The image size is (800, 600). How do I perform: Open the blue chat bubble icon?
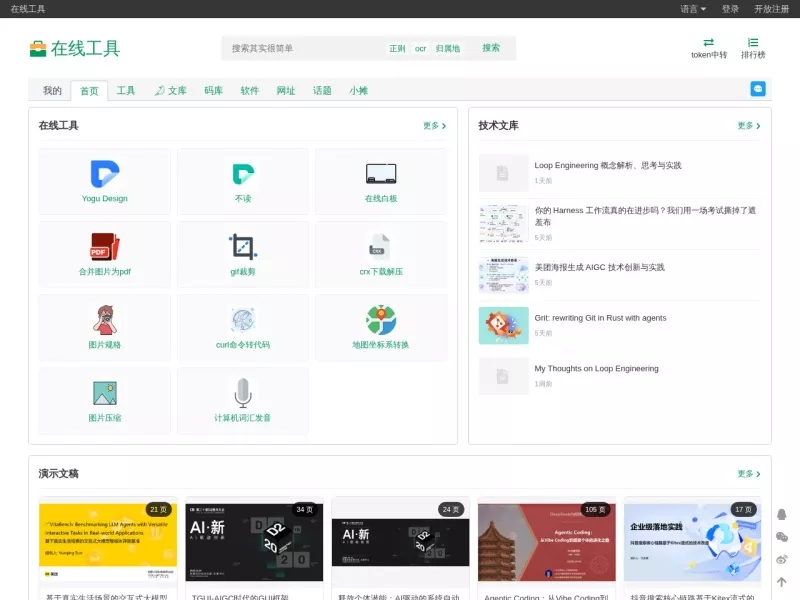[x=758, y=89]
